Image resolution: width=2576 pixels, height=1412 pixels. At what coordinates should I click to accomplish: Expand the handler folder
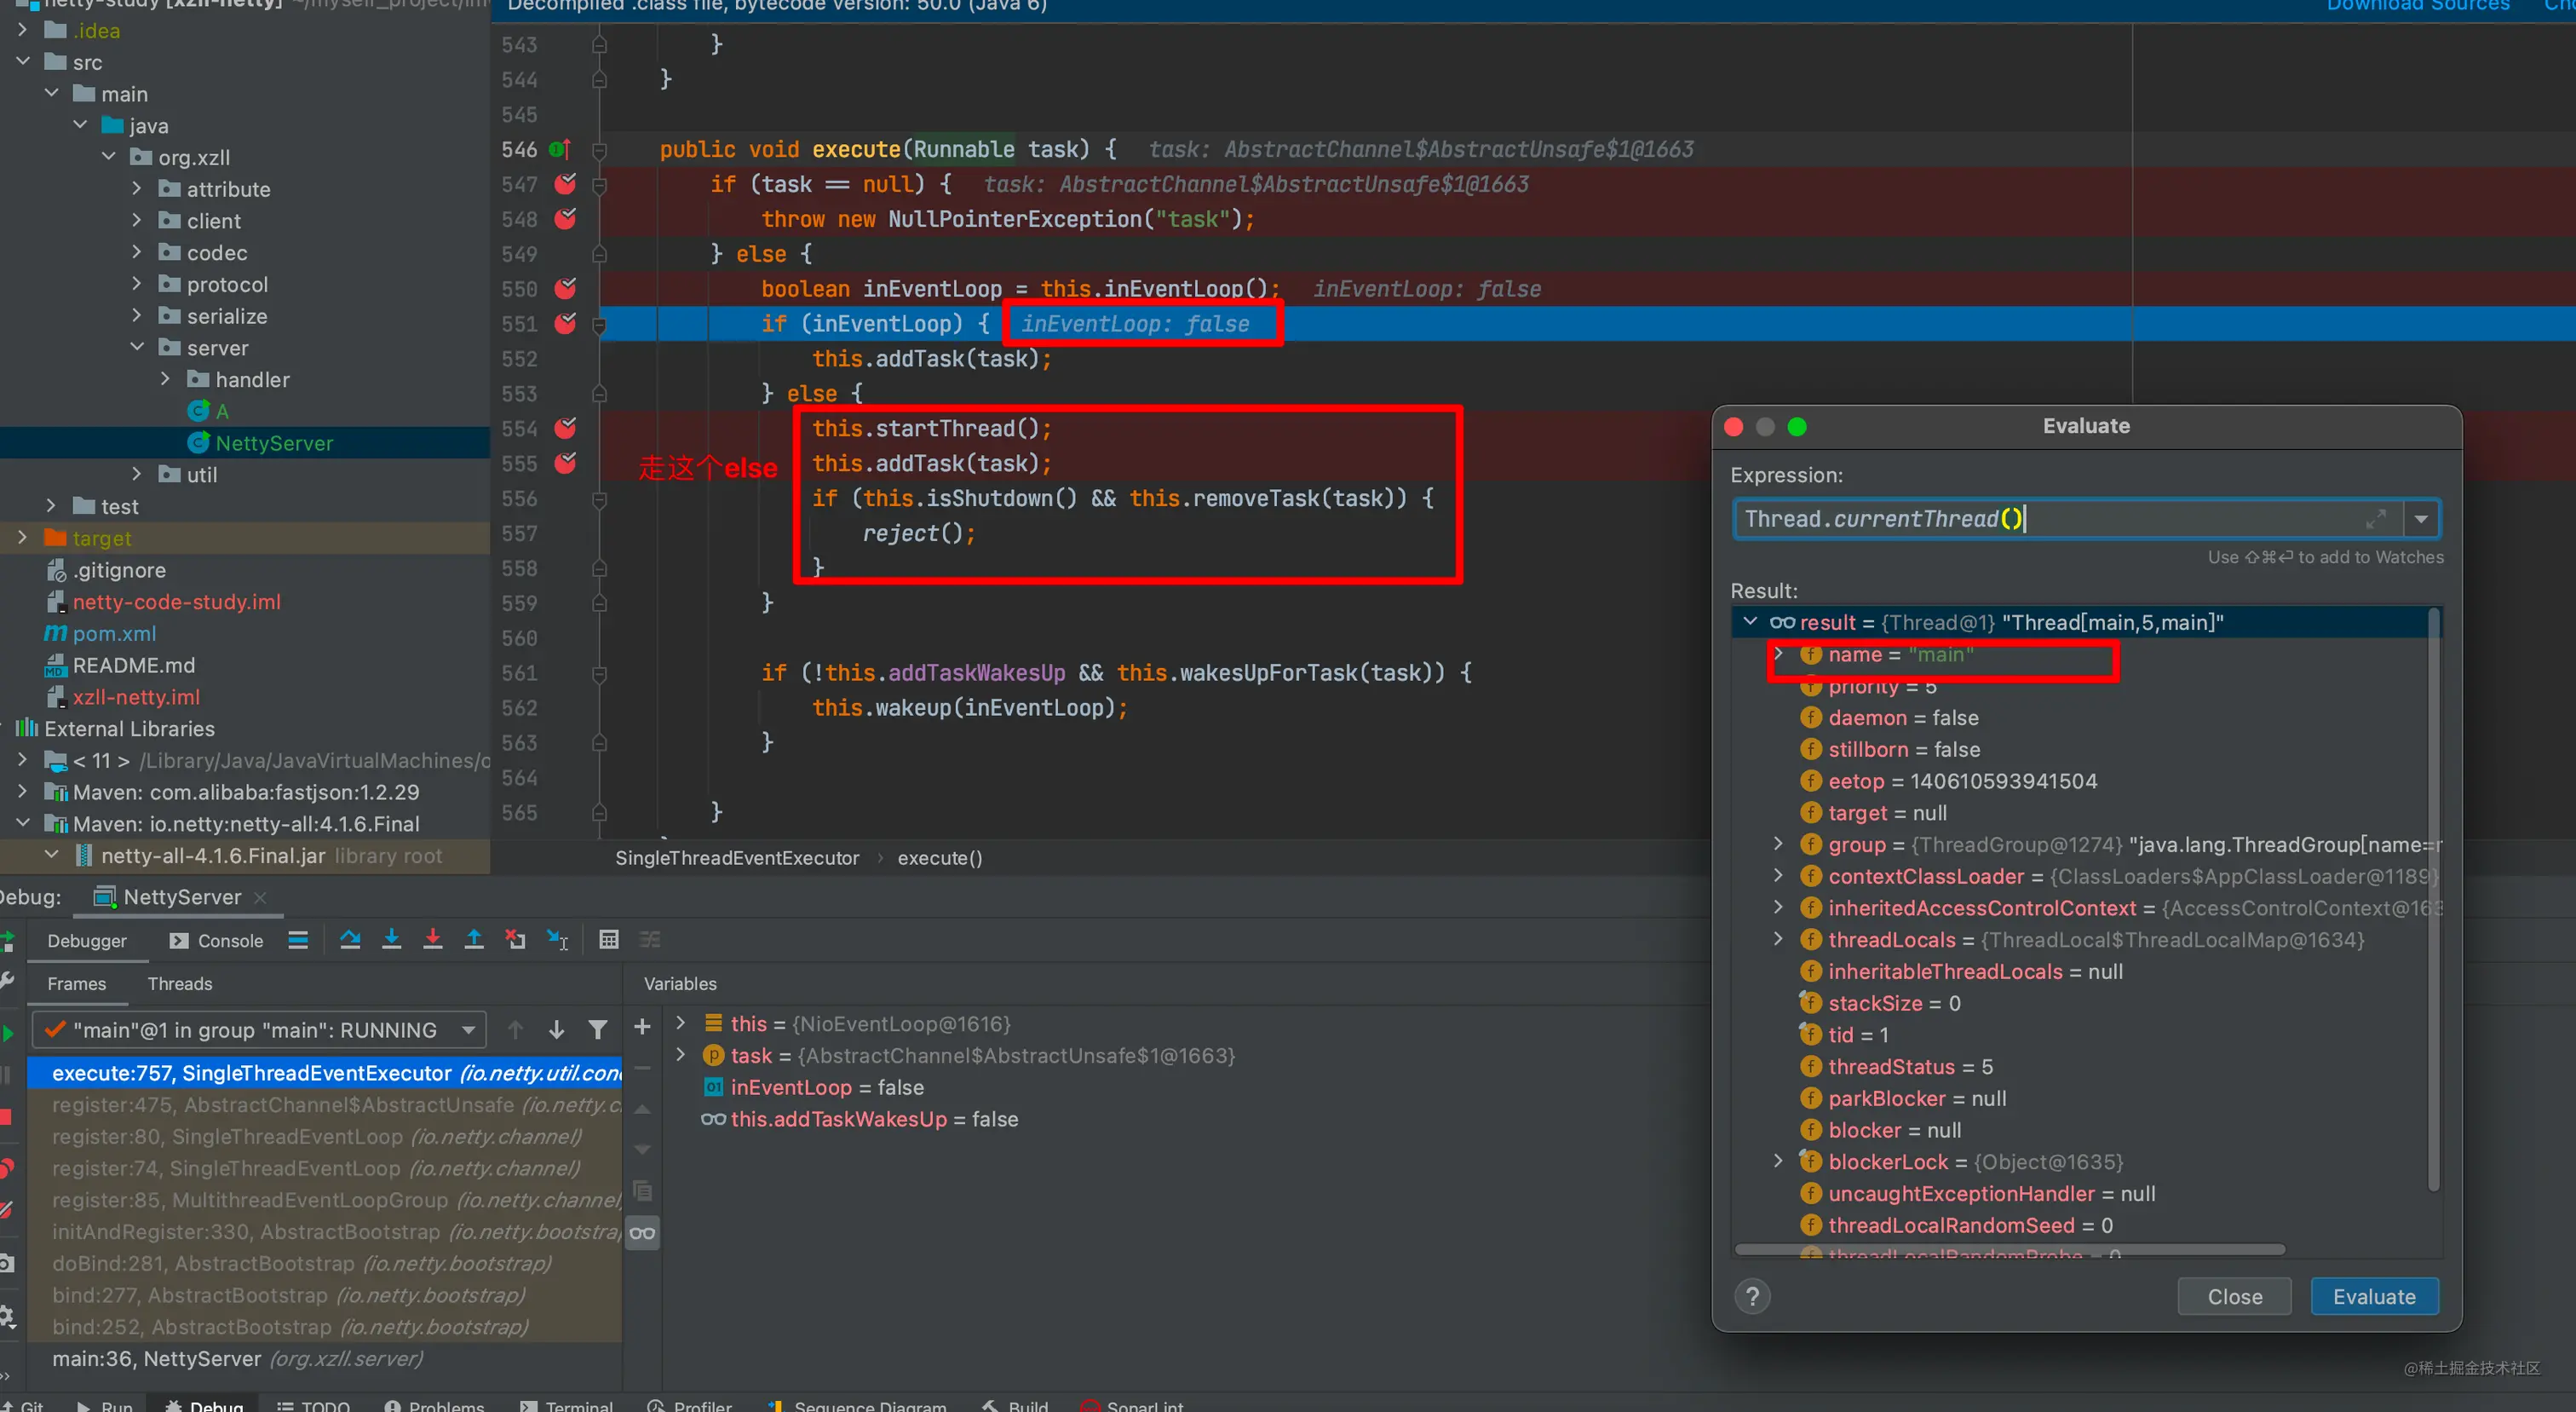tap(166, 379)
